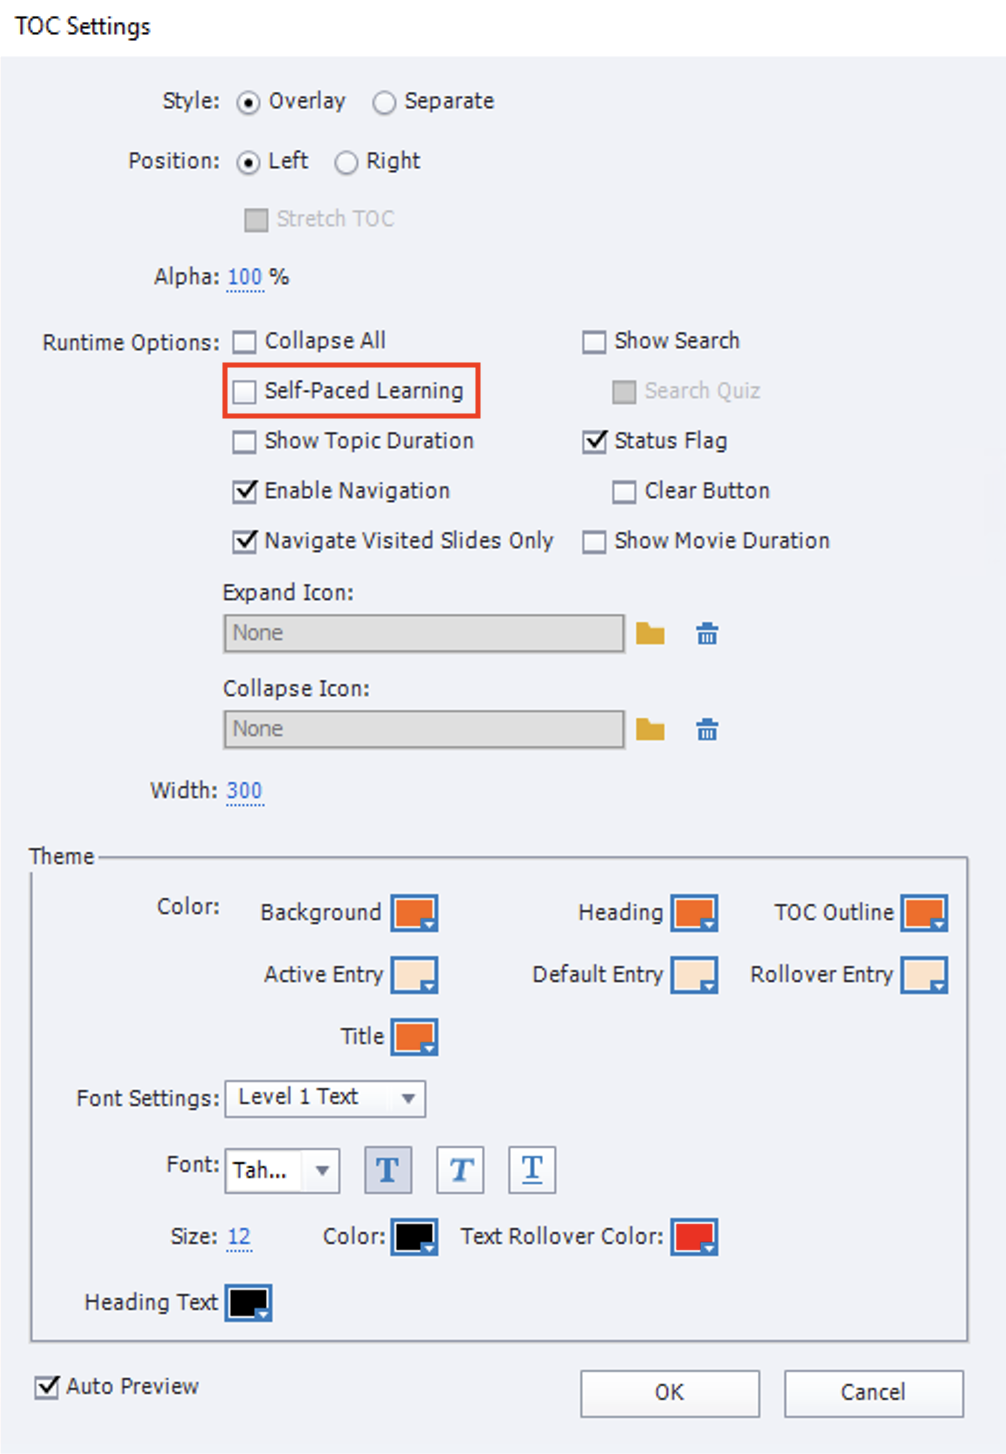Uncheck Navigate Visited Slides Only
The height and width of the screenshot is (1454, 1006).
click(243, 541)
